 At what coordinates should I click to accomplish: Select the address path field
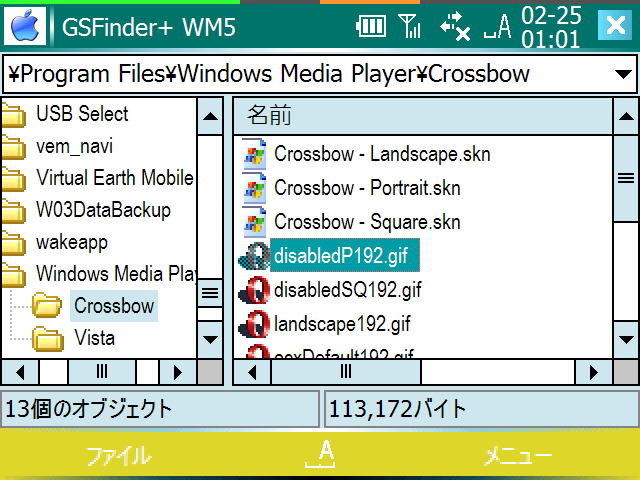320,74
